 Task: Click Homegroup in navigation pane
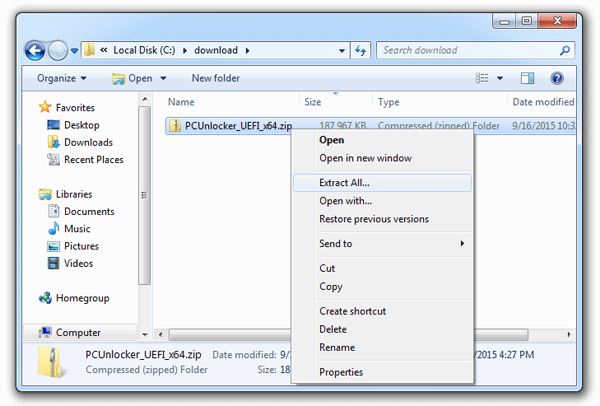(83, 298)
